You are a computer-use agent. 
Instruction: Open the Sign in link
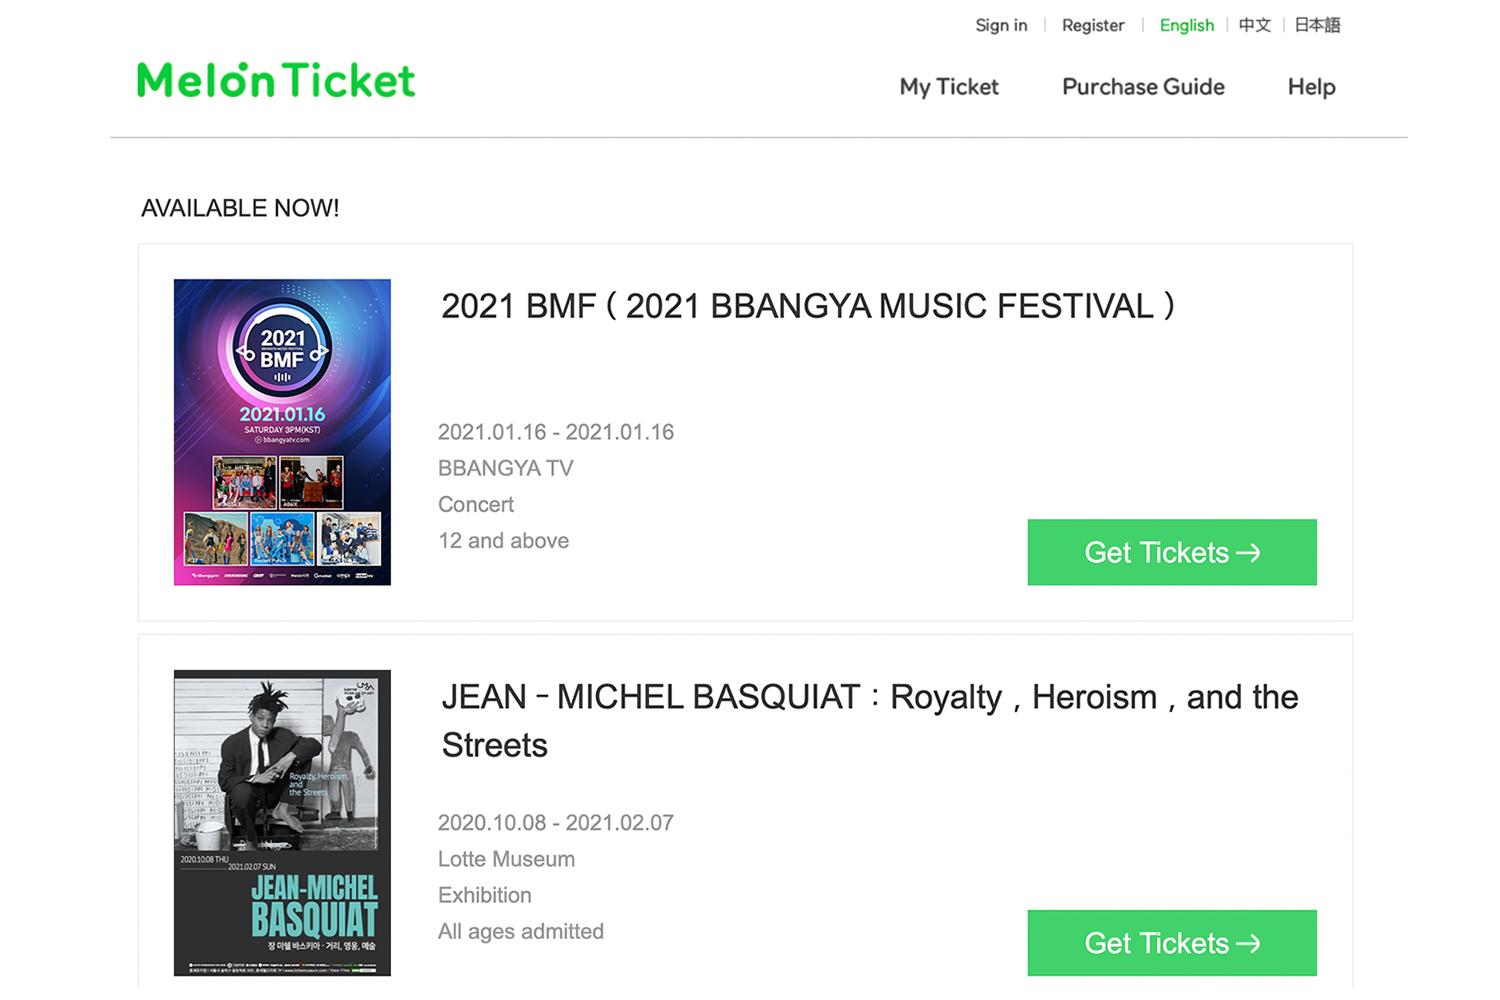tap(1001, 25)
